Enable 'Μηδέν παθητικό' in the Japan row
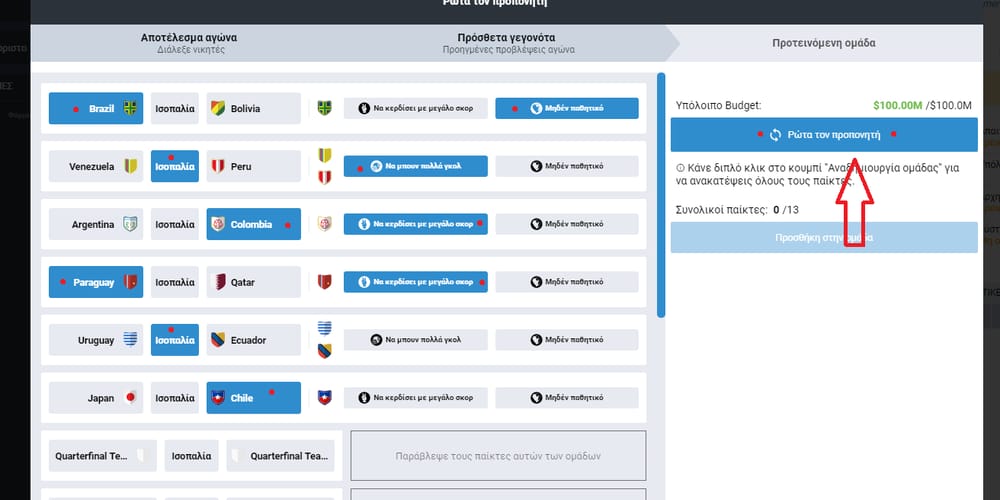This screenshot has width=1000, height=500. [567, 398]
